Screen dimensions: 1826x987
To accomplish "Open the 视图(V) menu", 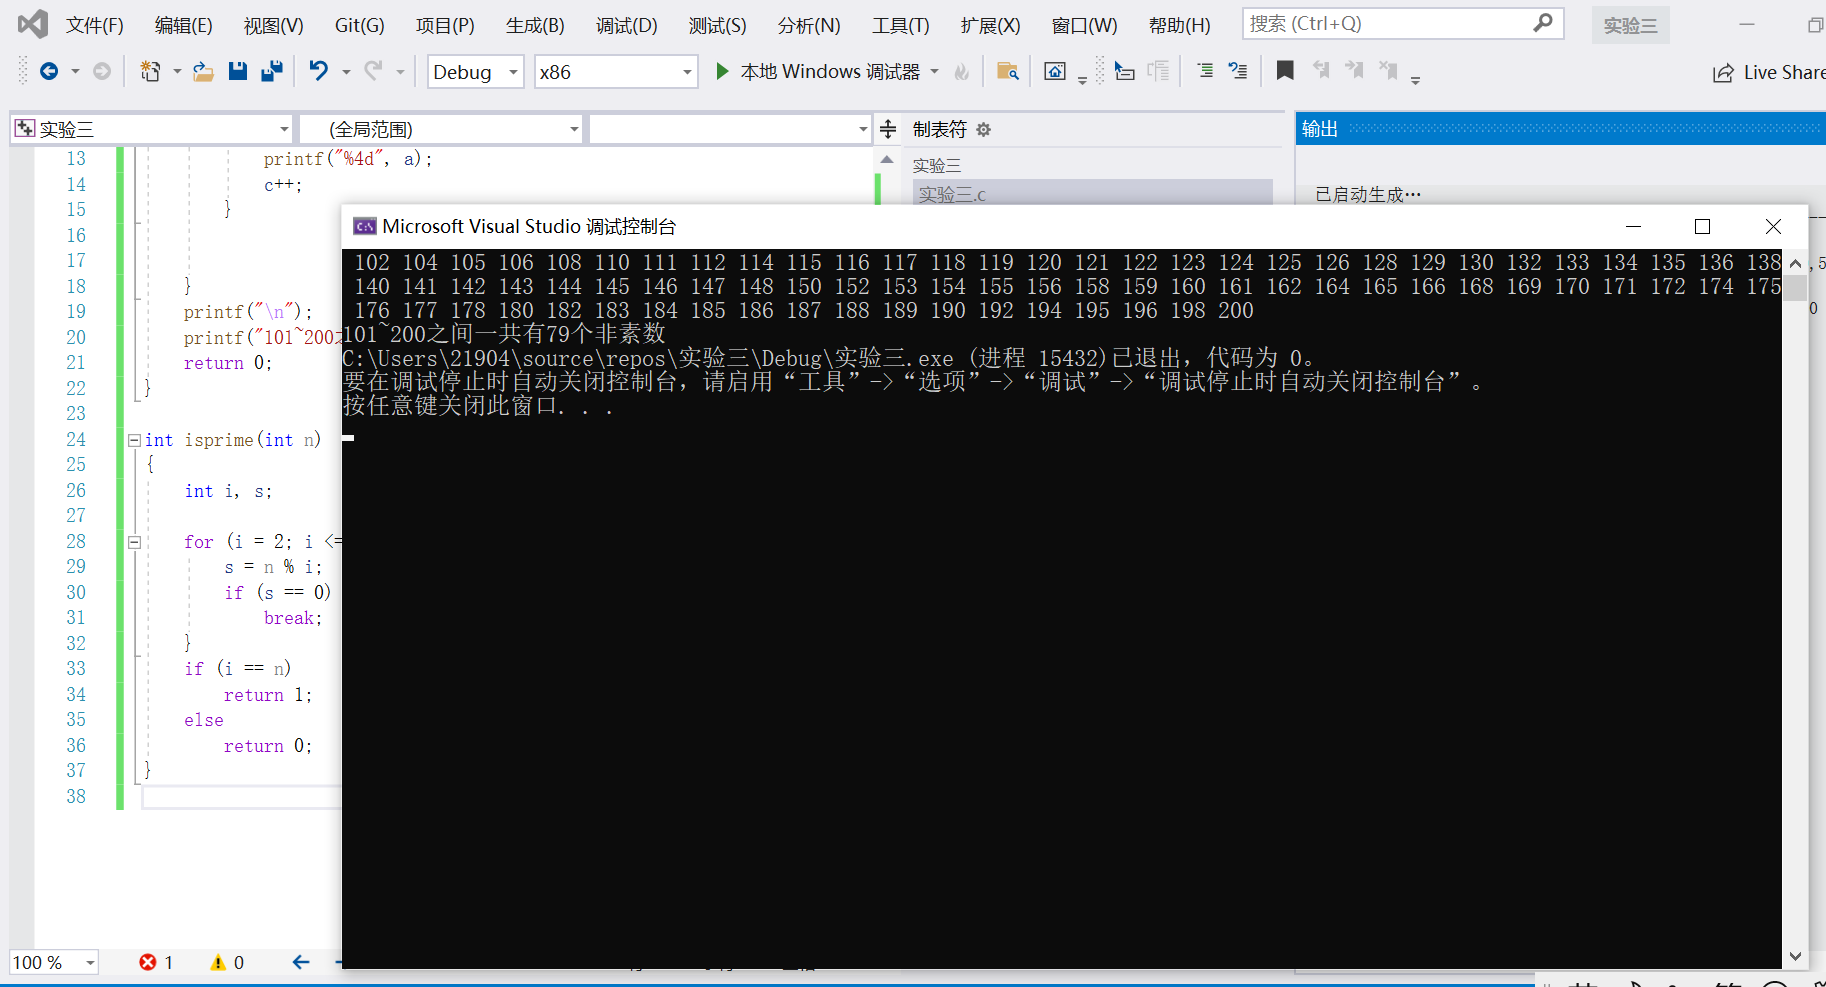I will [x=274, y=25].
